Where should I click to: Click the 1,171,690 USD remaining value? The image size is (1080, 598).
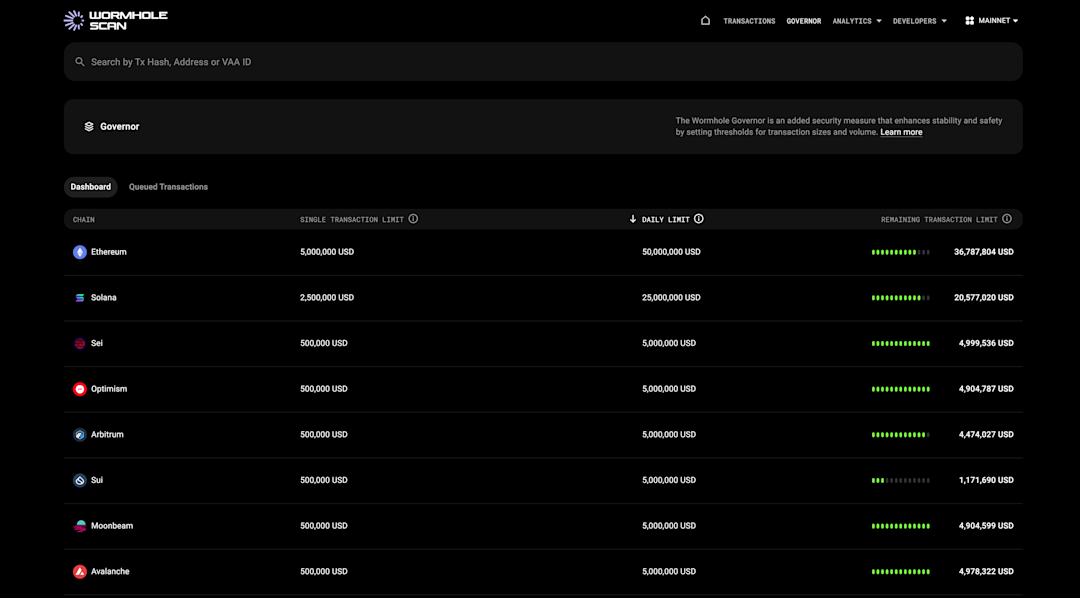[986, 480]
